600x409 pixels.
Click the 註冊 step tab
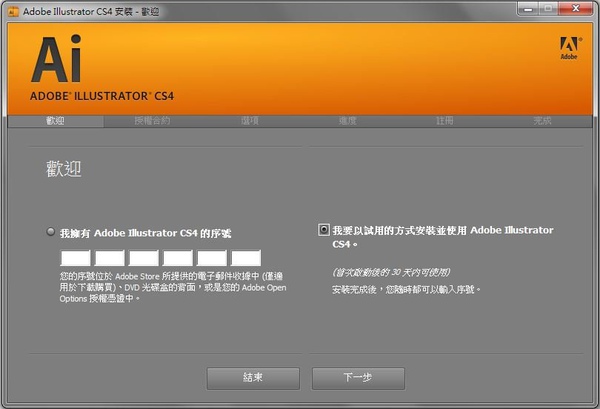point(445,121)
